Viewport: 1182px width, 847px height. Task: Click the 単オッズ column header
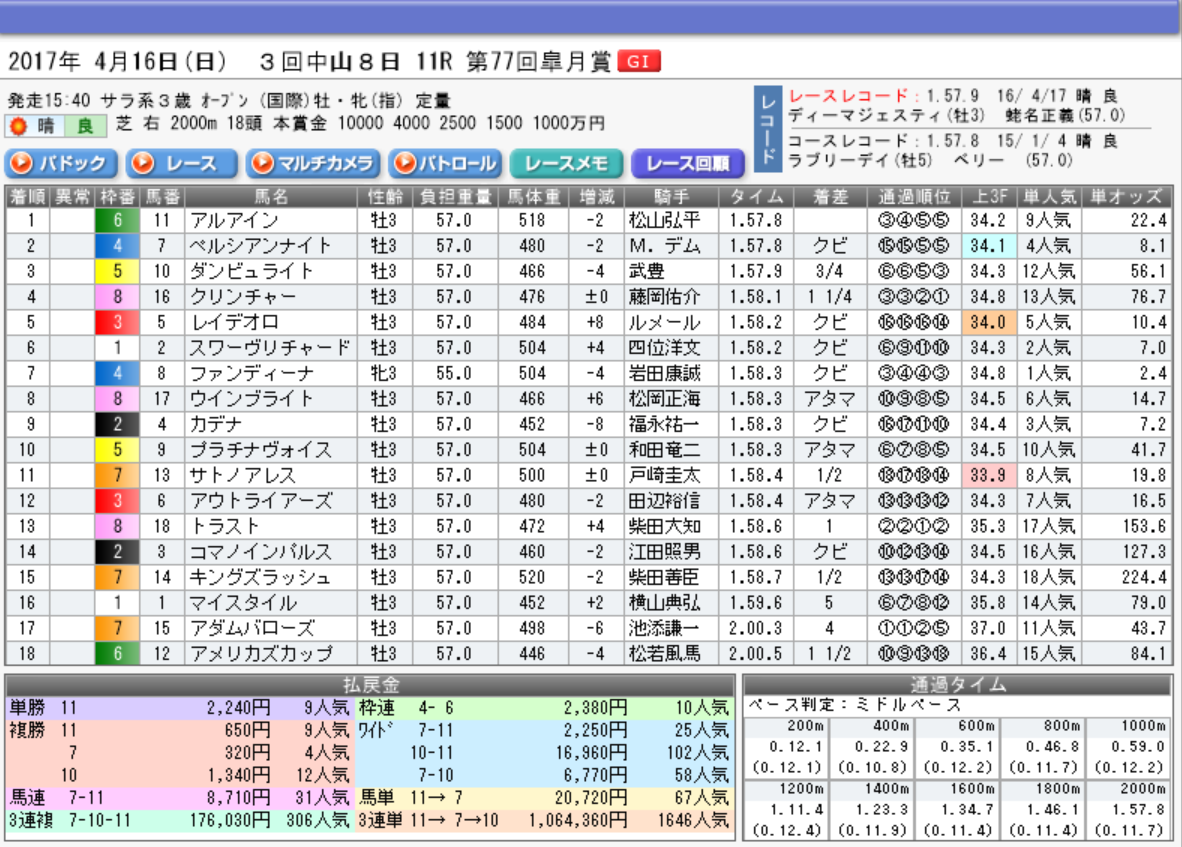point(1126,197)
